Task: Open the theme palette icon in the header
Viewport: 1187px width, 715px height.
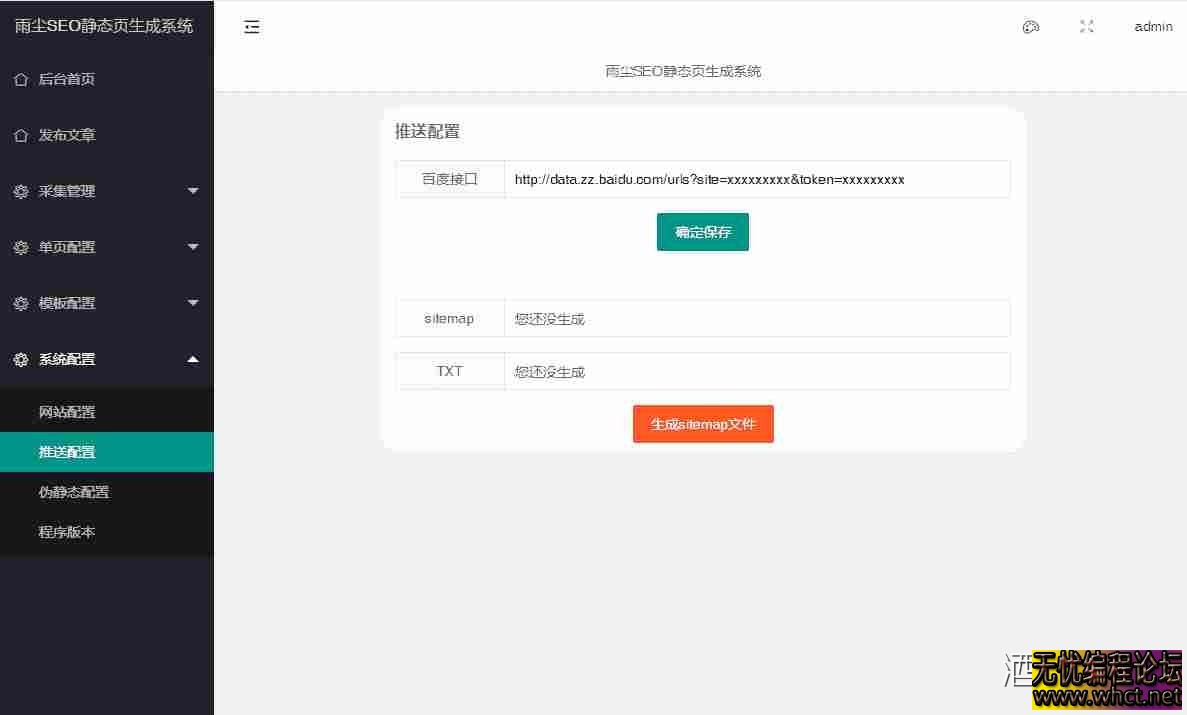Action: [x=1031, y=27]
